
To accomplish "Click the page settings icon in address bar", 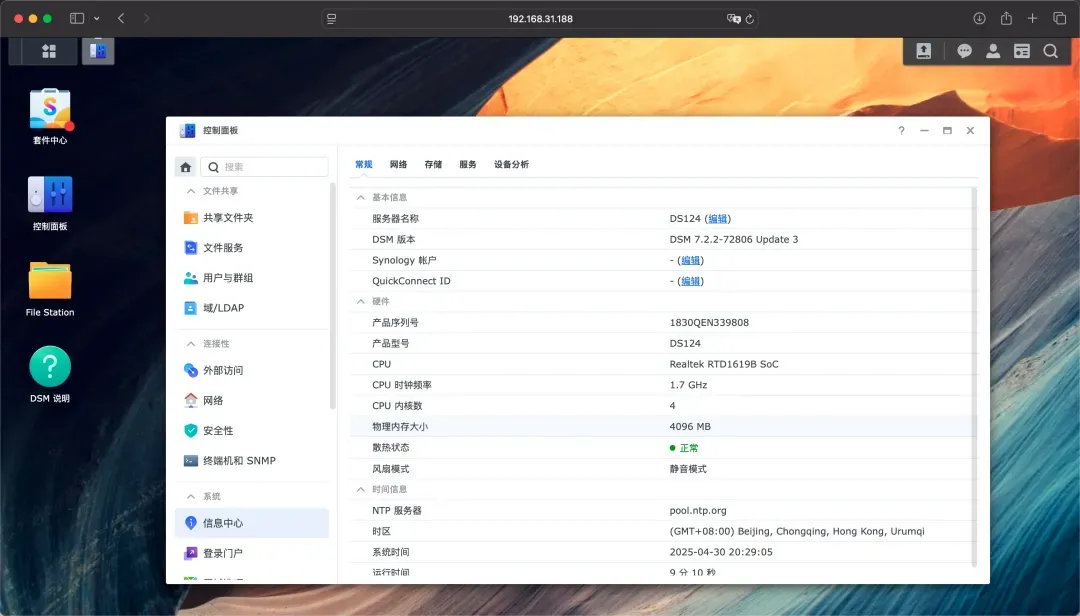I will pos(331,19).
